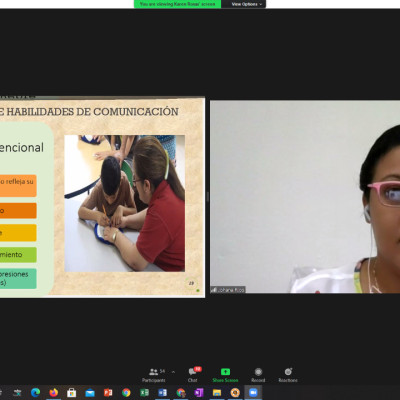Click the green Share Screen button
Image resolution: width=400 pixels, height=400 pixels.
(x=225, y=375)
